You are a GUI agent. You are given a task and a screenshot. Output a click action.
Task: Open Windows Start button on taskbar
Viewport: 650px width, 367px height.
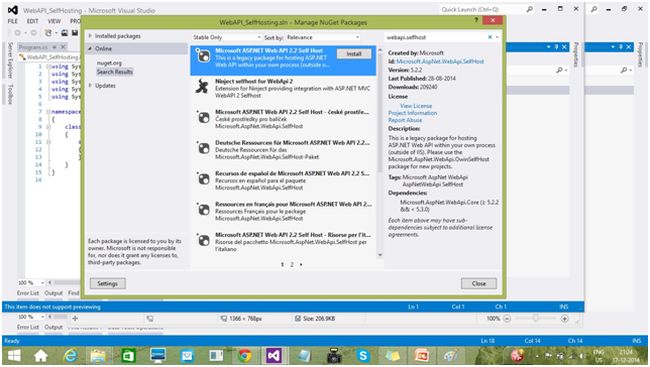15,355
